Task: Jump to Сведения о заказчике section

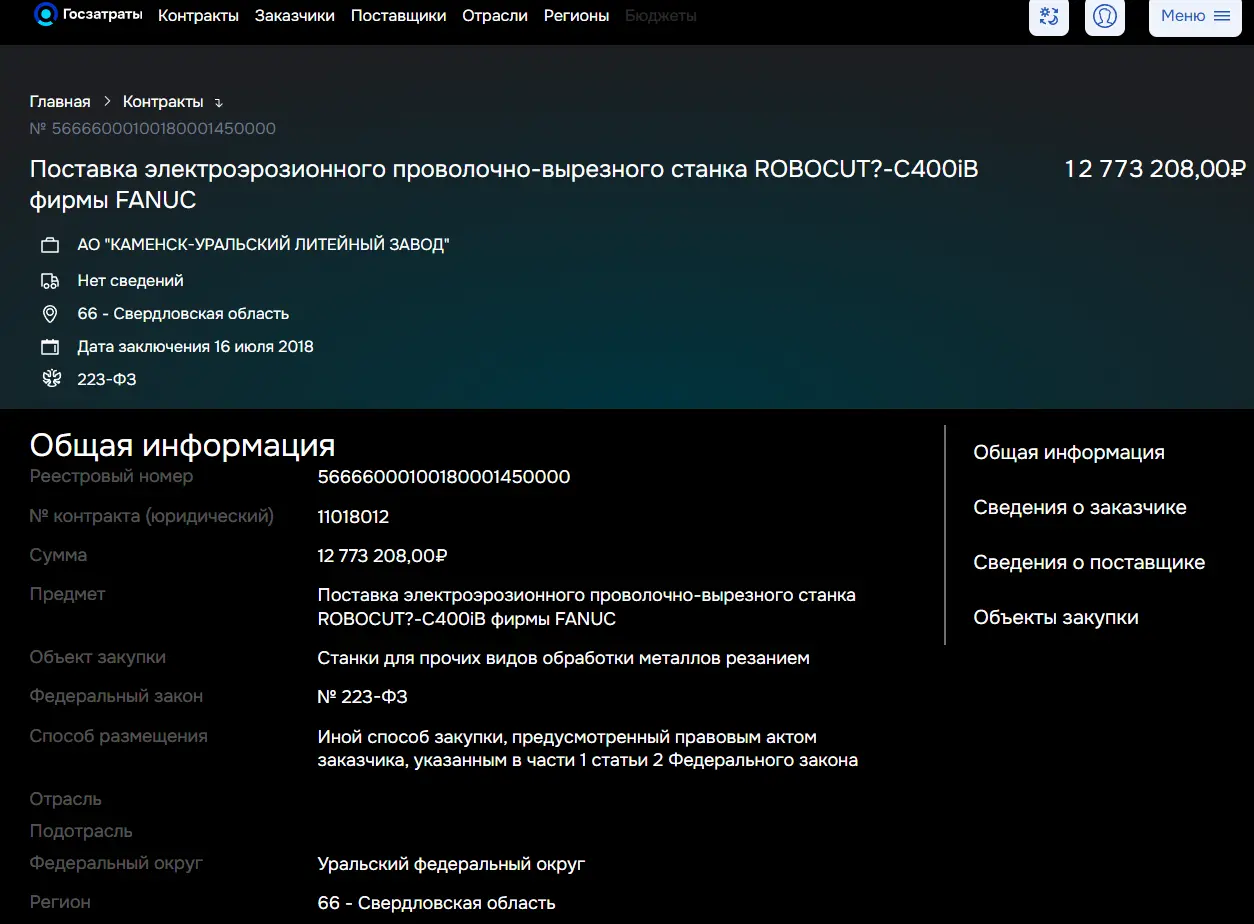Action: 1080,508
